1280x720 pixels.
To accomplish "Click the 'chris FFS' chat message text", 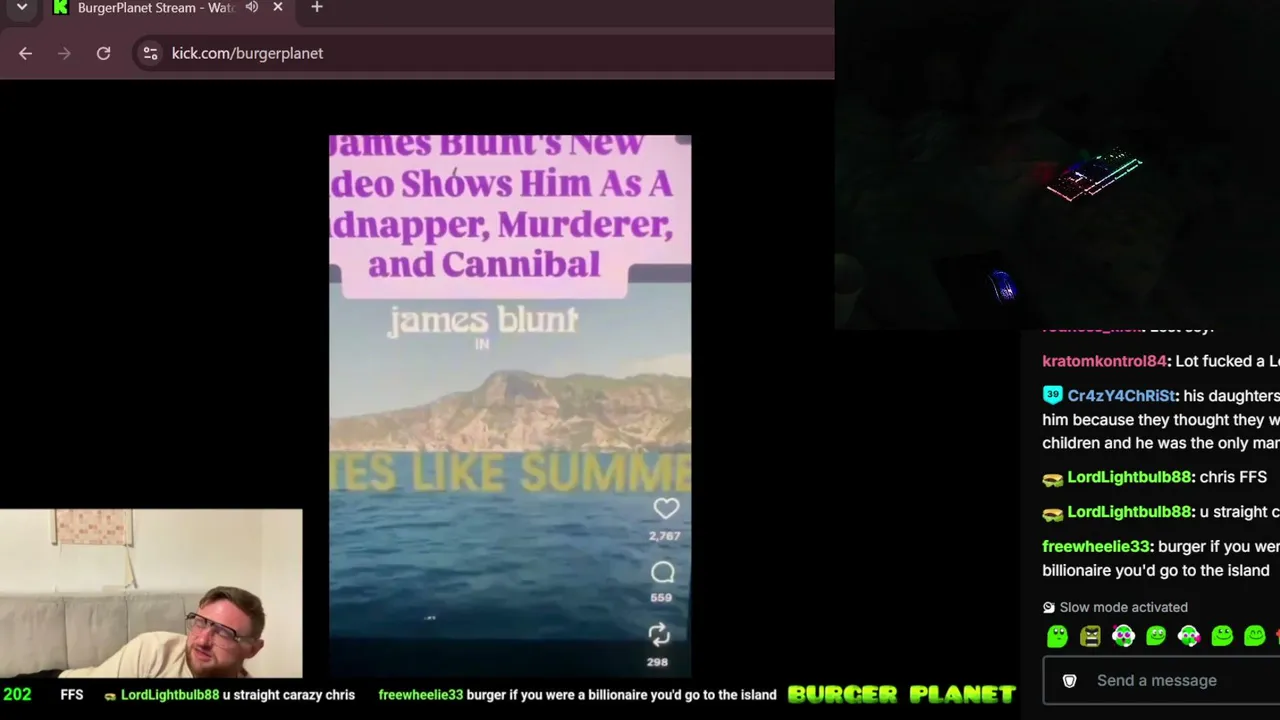I will 1233,478.
